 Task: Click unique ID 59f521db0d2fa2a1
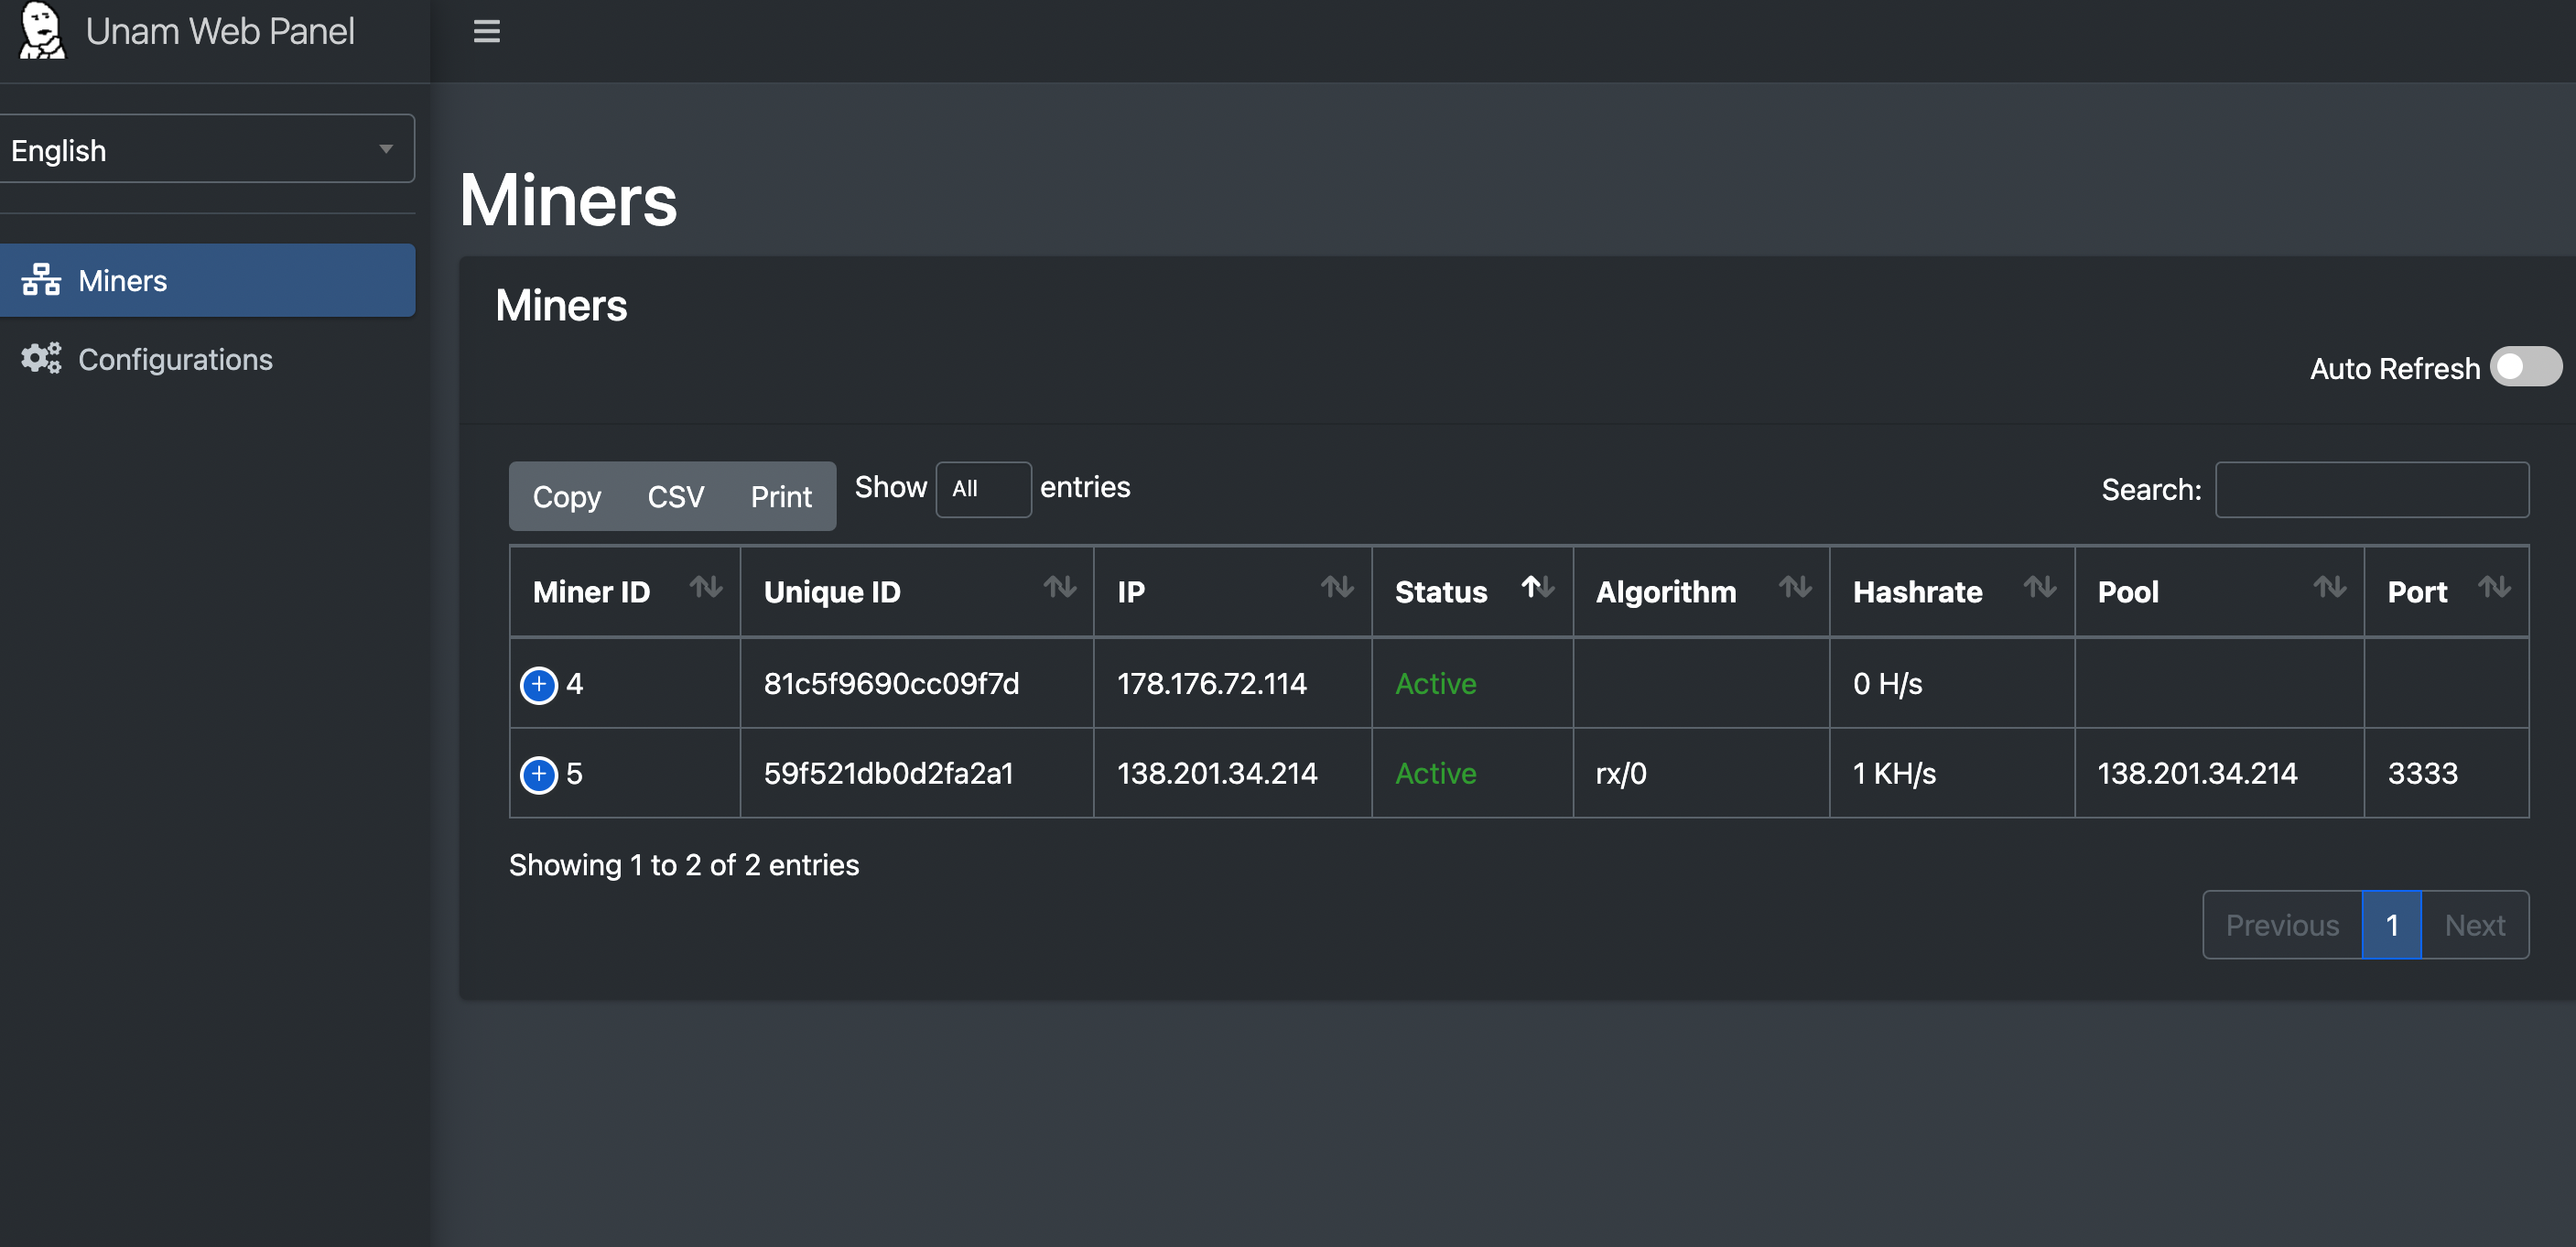click(888, 773)
